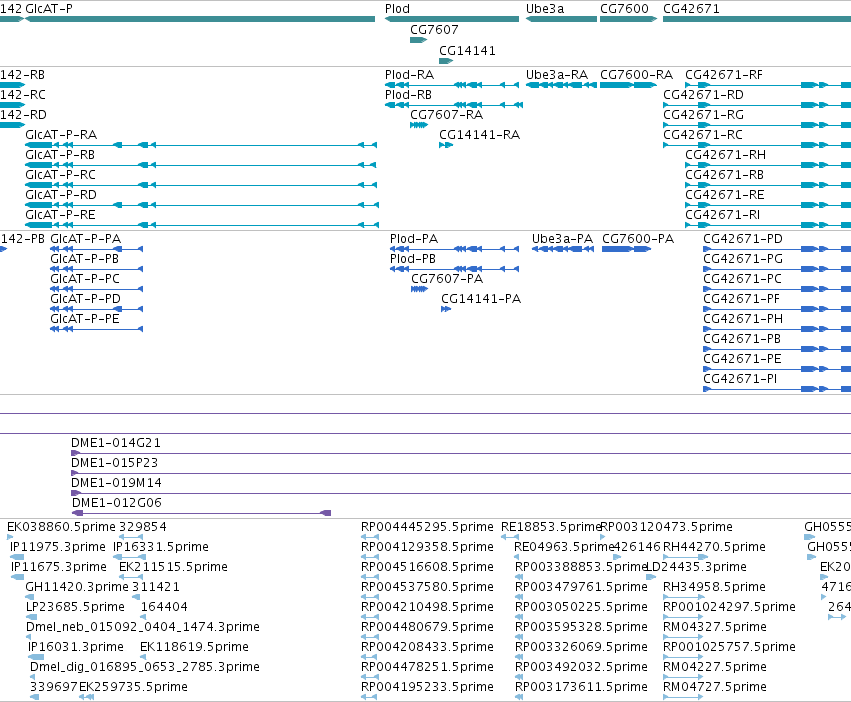This screenshot has height=702, width=851.
Task: Select transcript CG42671-RD
Action: 703,94
